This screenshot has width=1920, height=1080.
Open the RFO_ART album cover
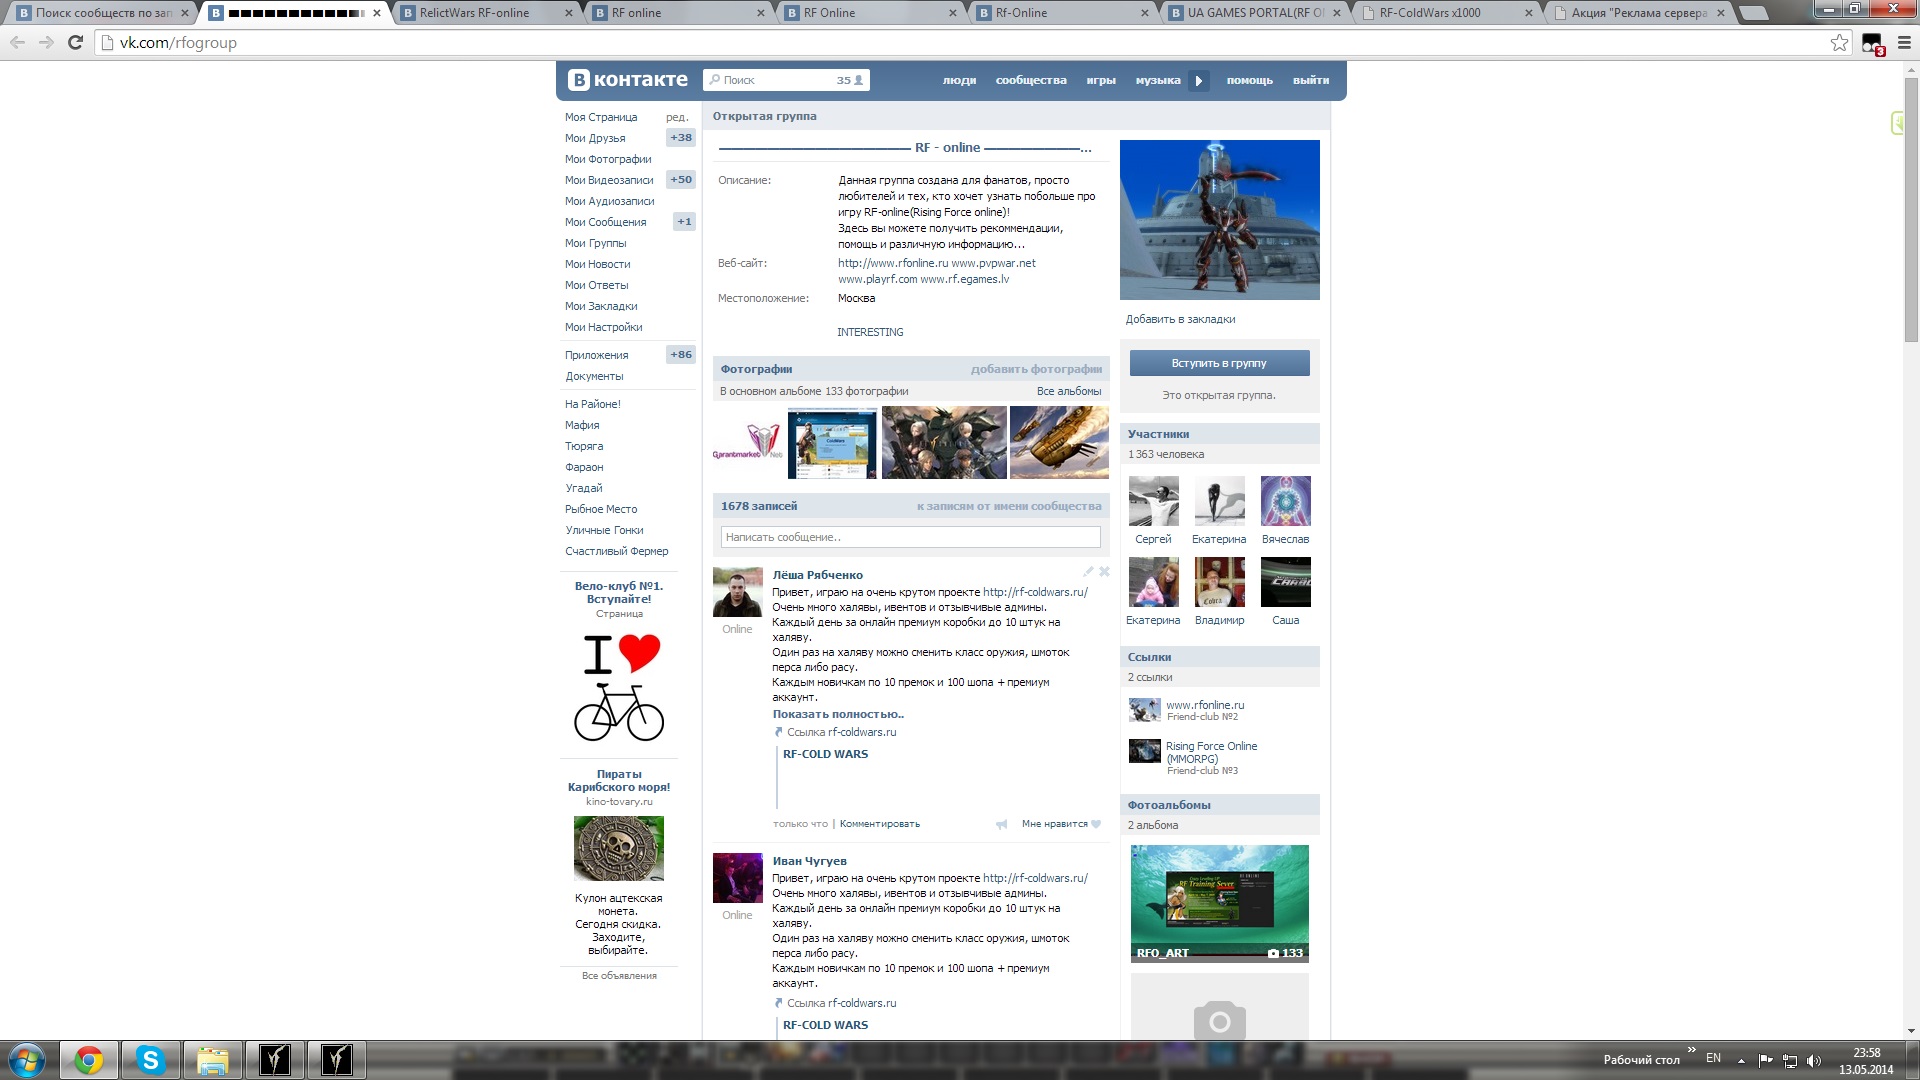point(1219,904)
